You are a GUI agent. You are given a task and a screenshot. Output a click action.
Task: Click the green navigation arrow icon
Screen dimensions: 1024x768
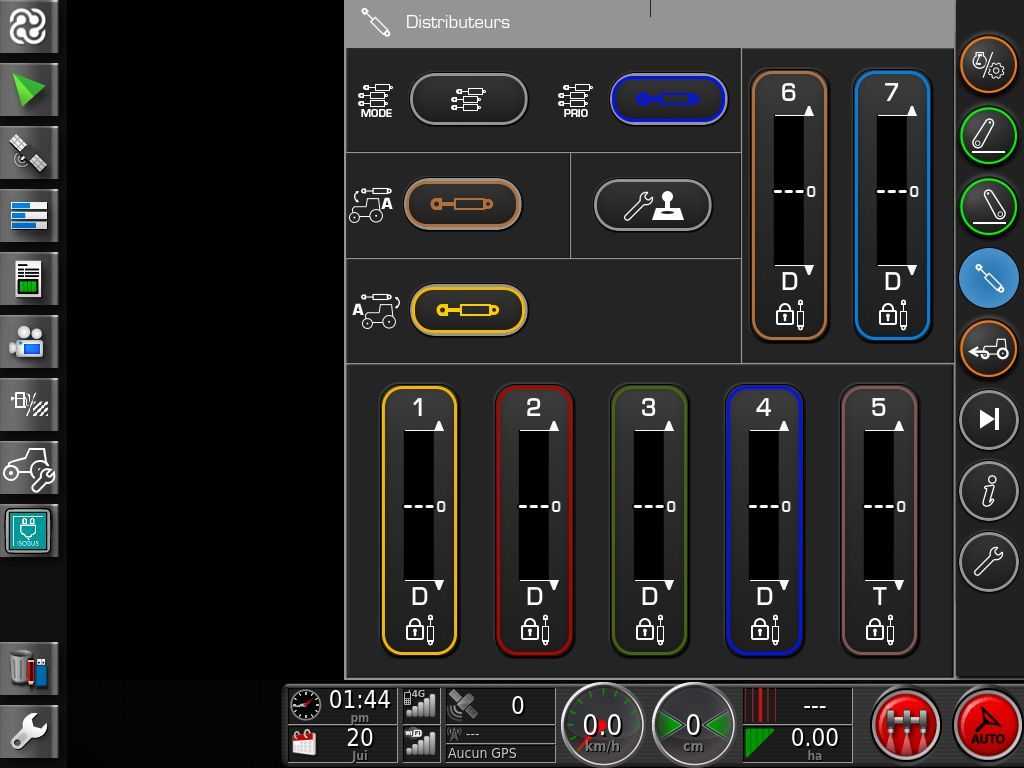pyautogui.click(x=29, y=91)
